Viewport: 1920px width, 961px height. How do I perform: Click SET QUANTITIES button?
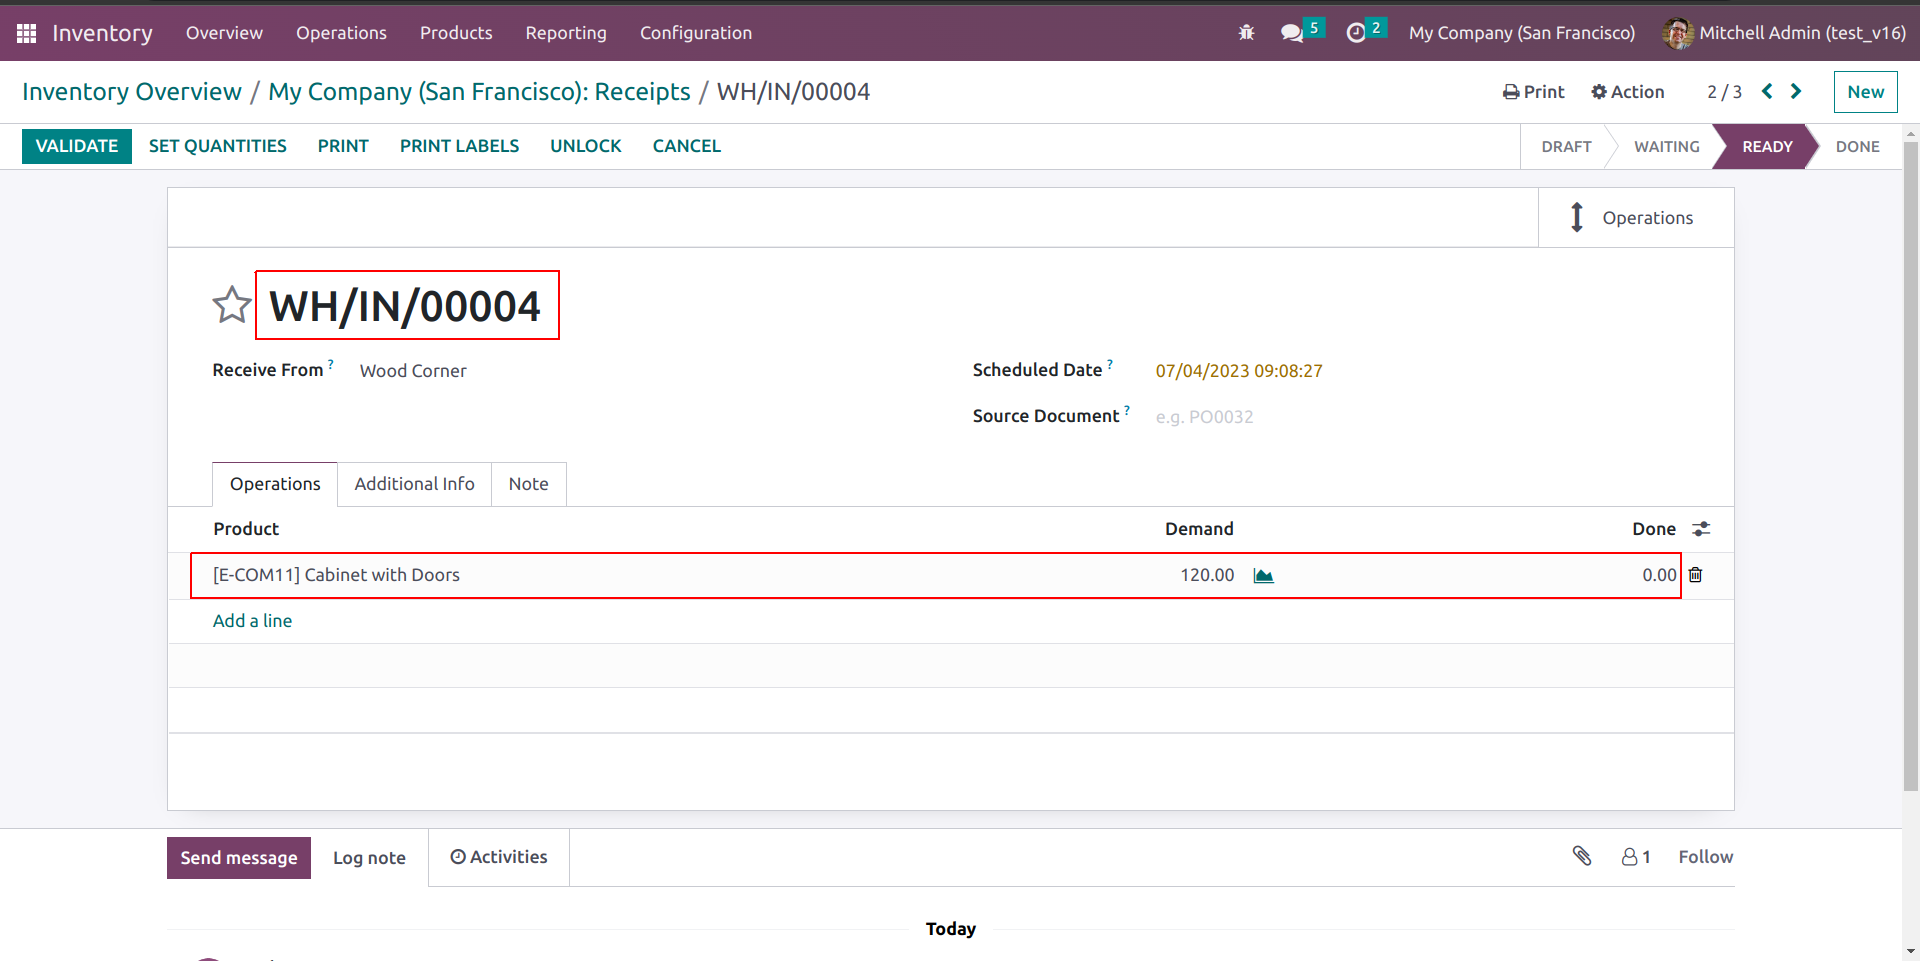click(x=218, y=146)
